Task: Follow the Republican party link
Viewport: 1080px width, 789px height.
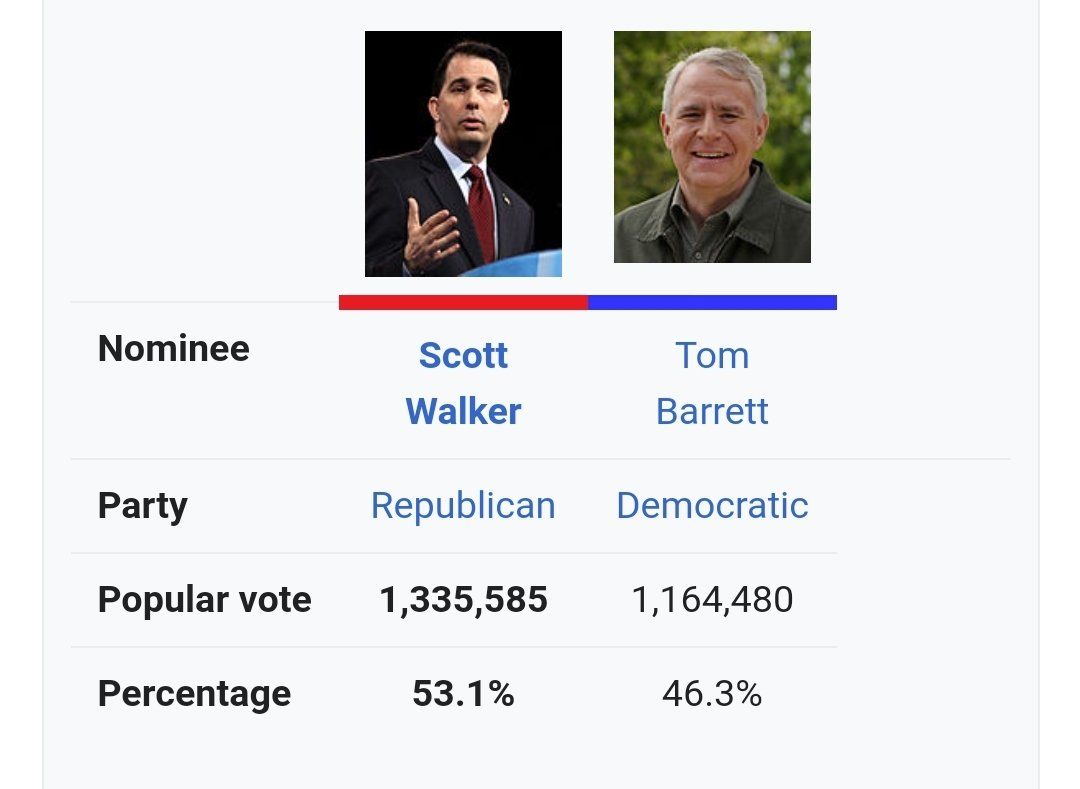Action: 463,505
